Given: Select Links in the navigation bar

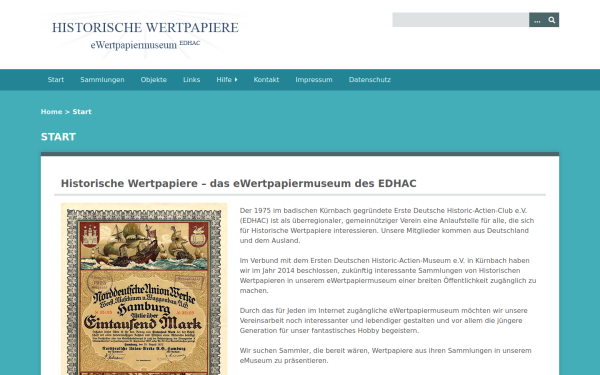Looking at the screenshot, I should [x=191, y=80].
